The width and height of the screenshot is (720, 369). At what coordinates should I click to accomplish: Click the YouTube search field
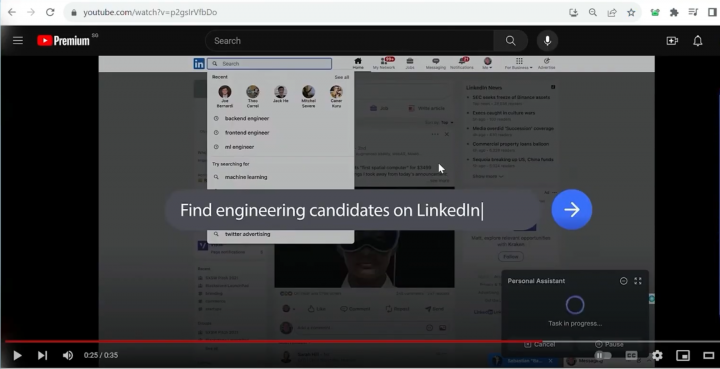(x=349, y=41)
